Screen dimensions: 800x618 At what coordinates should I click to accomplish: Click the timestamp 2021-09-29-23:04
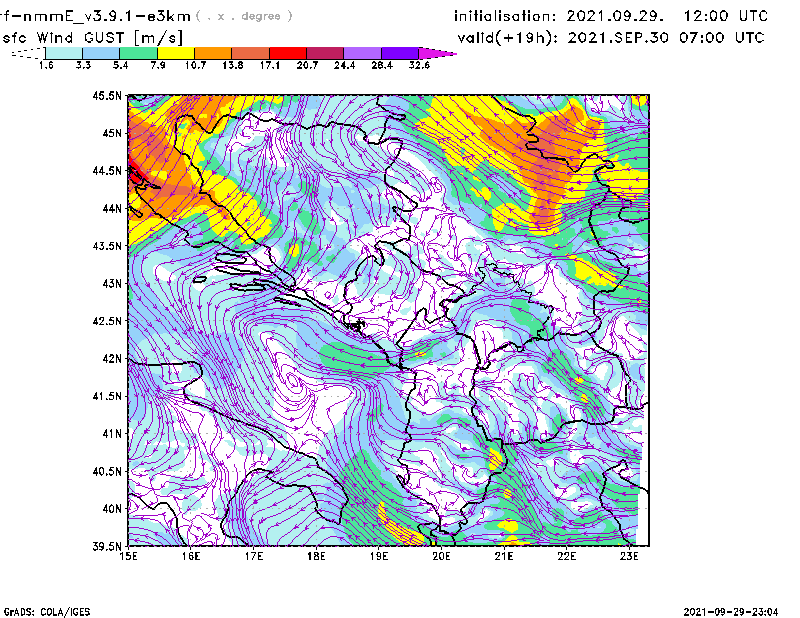point(731,612)
